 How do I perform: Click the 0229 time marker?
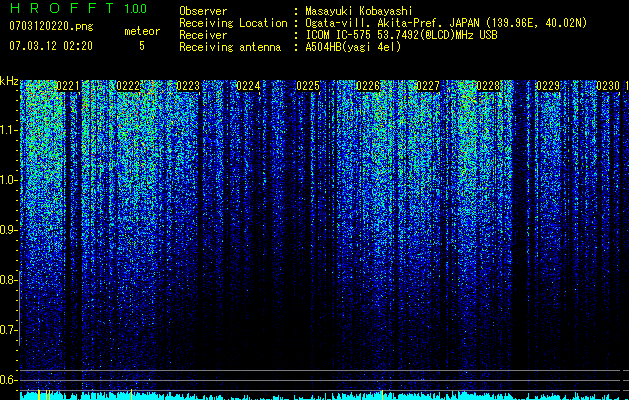click(548, 86)
